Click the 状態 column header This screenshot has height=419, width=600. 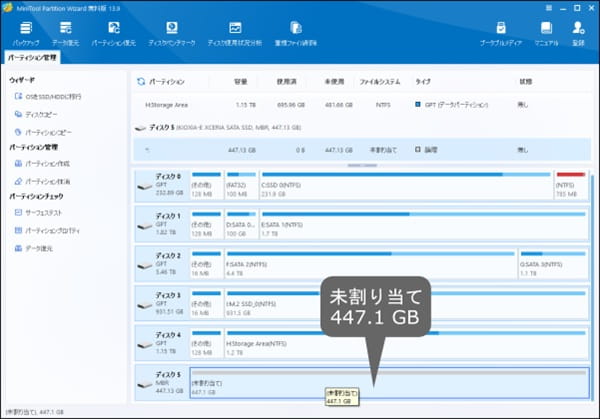click(526, 82)
